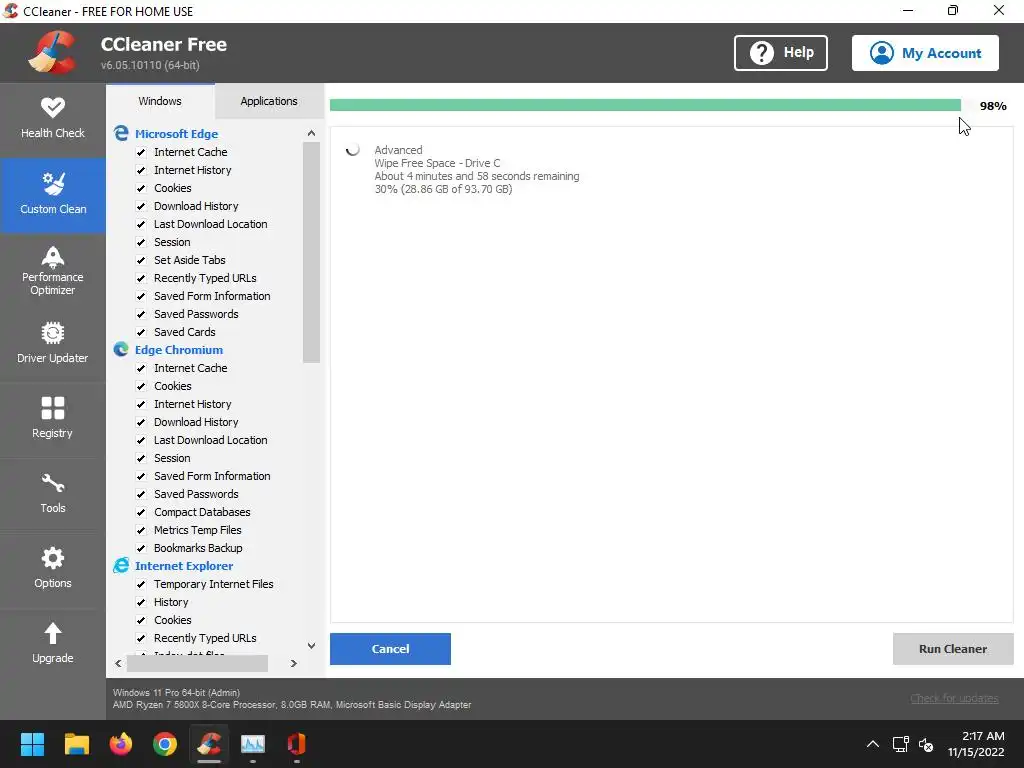Click Microsoft Edge Recently Typed URLs row
The image size is (1024, 768).
[205, 278]
